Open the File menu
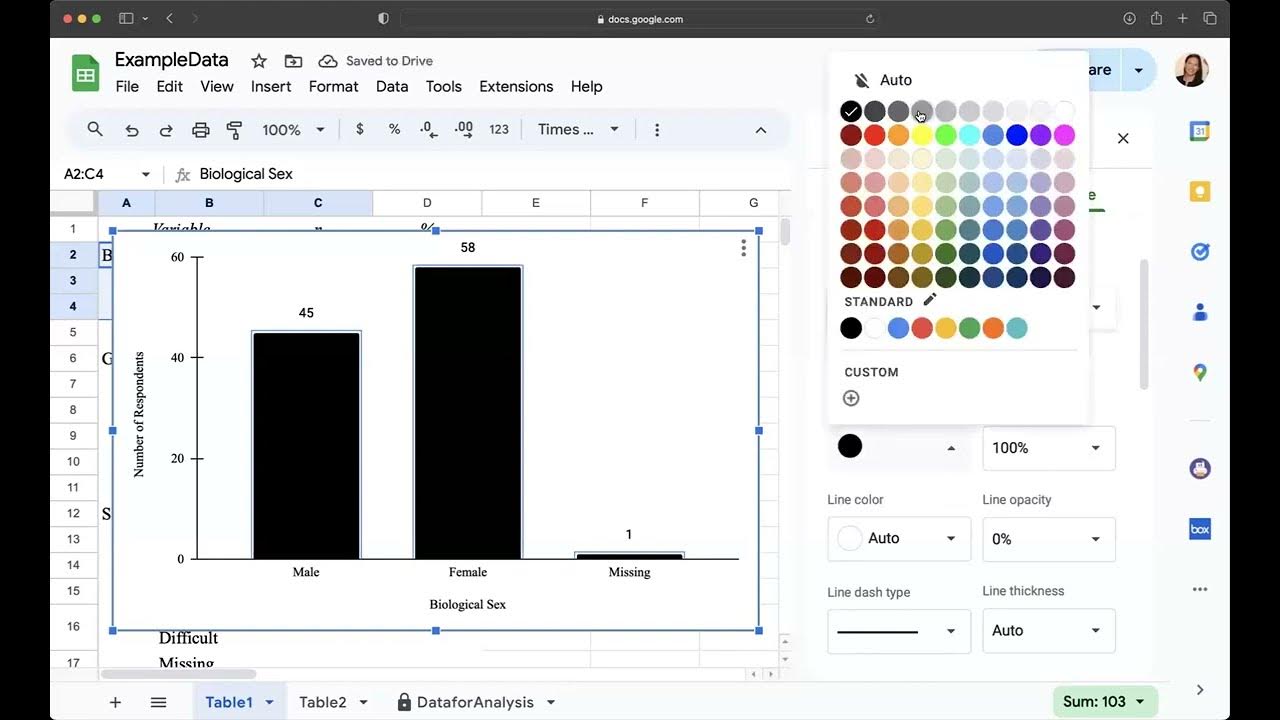This screenshot has height=720, width=1280. tap(127, 87)
